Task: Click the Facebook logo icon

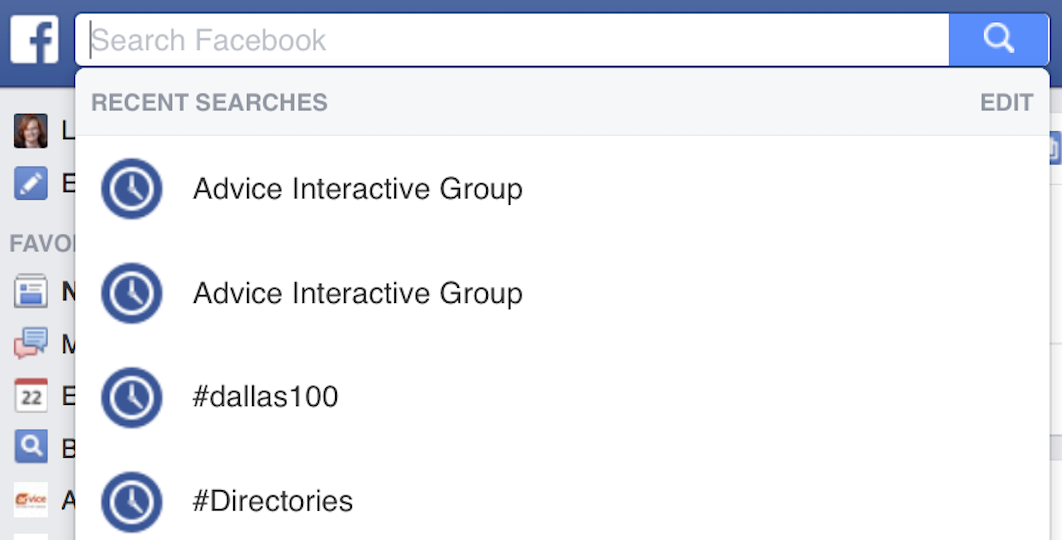Action: (34, 40)
